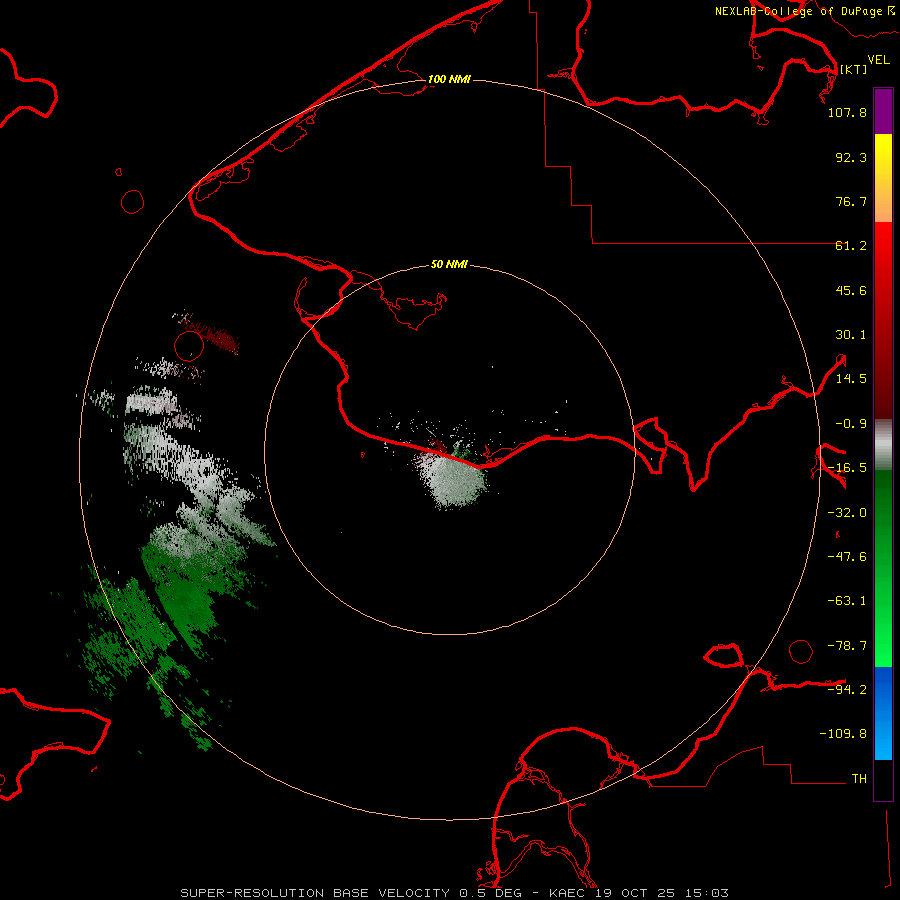Click the -32.0 scale value

[x=847, y=513]
